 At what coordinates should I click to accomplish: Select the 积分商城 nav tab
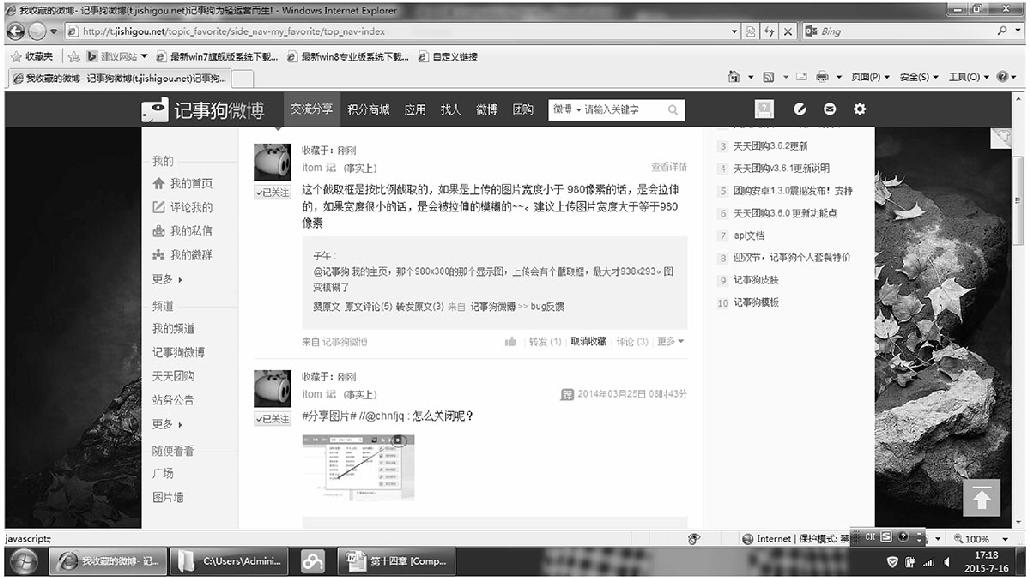[369, 110]
